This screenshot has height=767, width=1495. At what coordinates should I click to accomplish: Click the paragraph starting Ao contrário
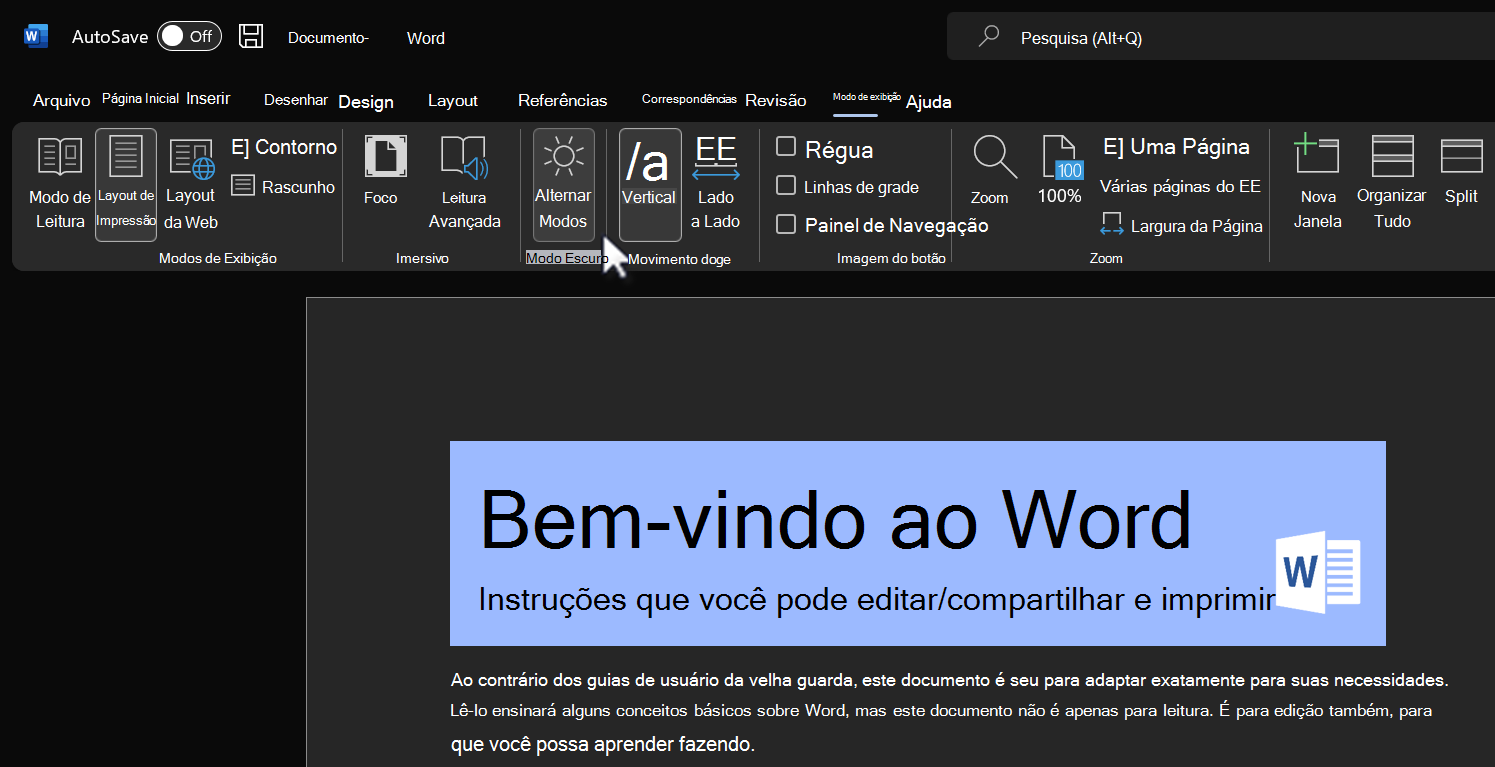point(949,681)
